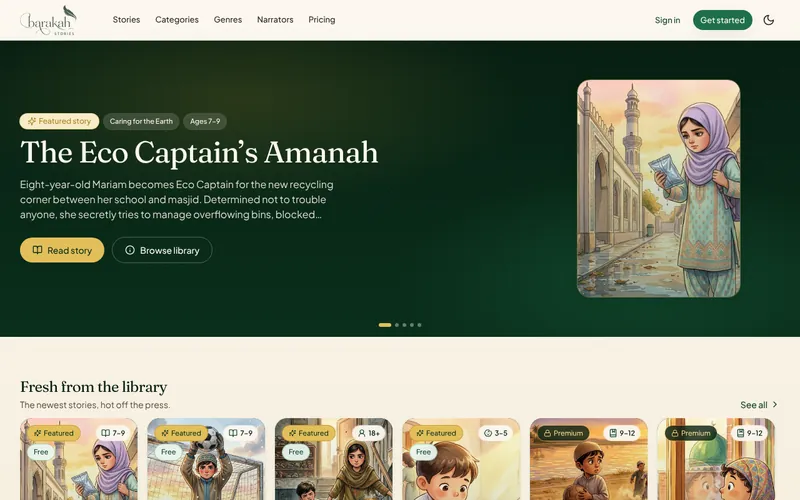Open the Barakah Stories logo home link

tap(48, 20)
